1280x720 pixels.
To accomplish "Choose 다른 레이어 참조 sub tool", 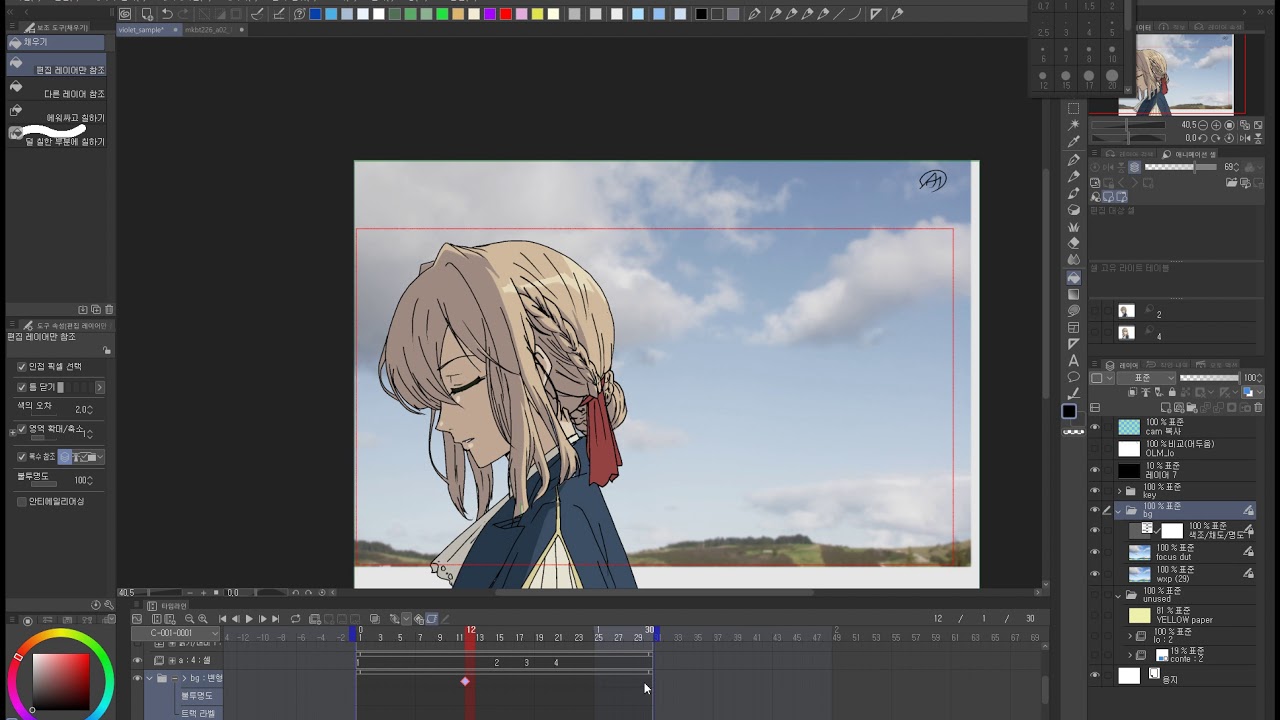I will coord(56,91).
